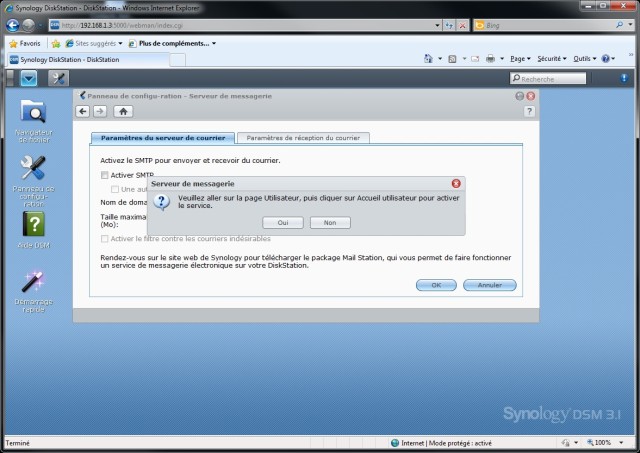Click the OK button
Screen dimensions: 640x453
click(x=436, y=285)
